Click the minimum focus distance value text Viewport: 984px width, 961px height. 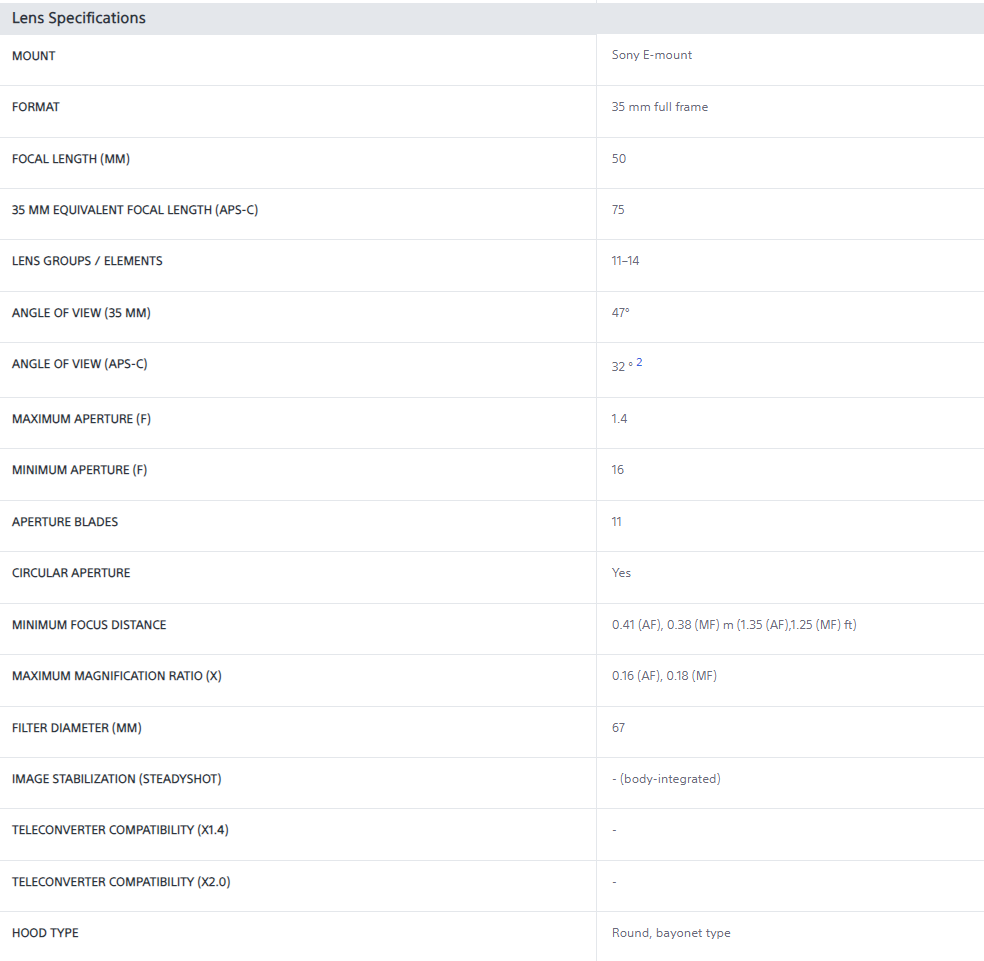pos(733,625)
